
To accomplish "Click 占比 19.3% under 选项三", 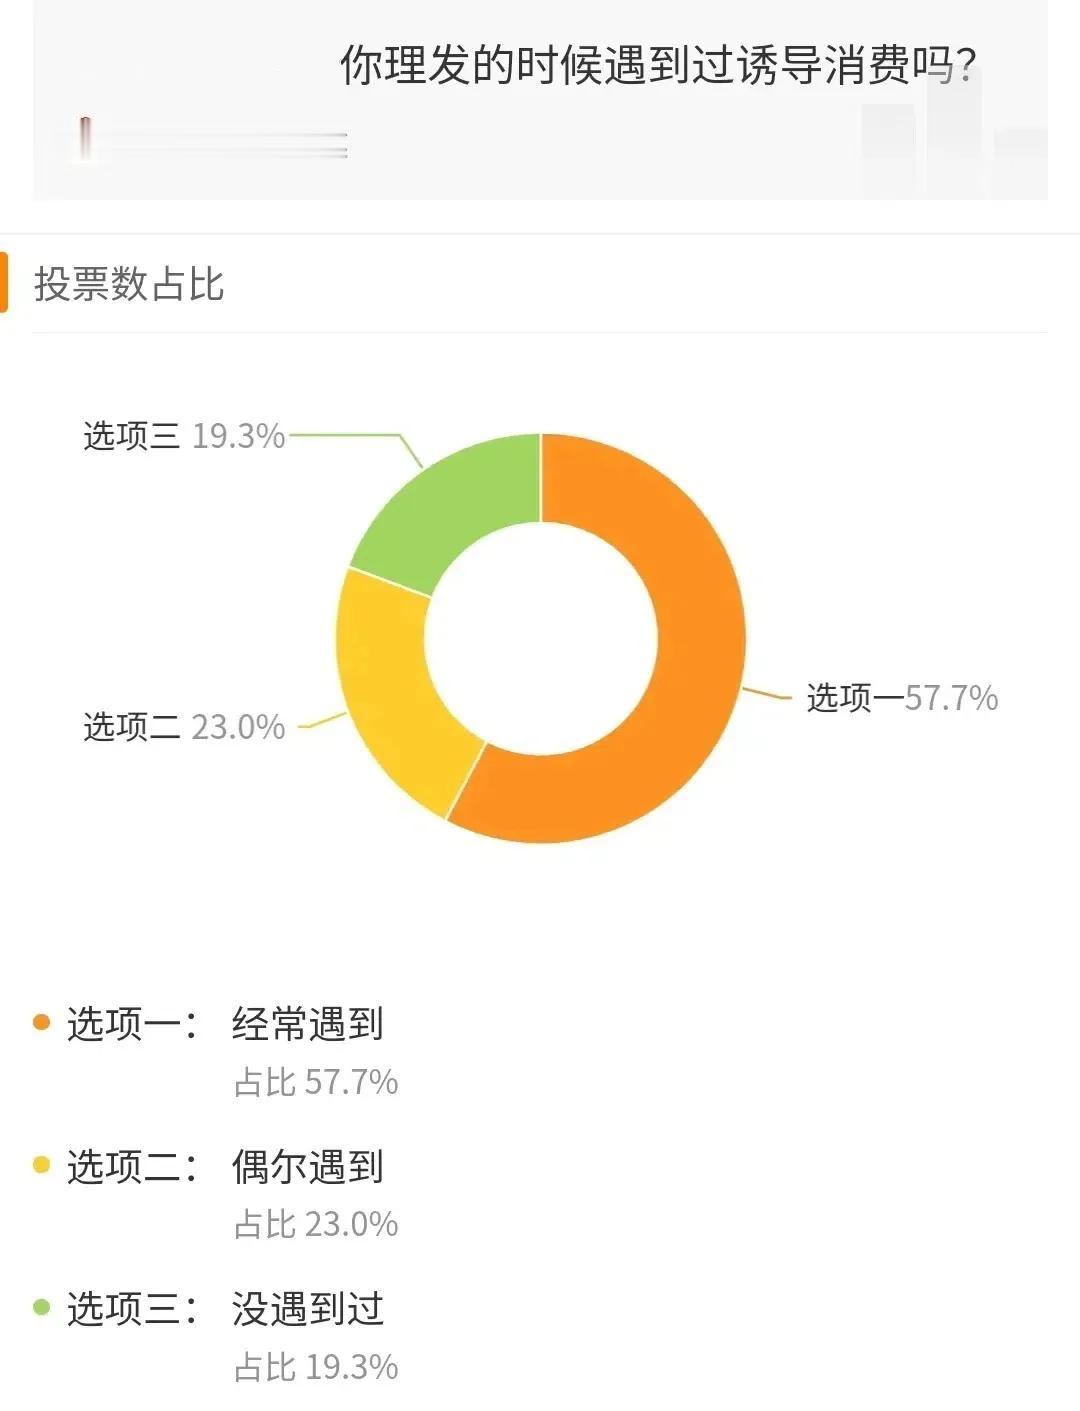I will pos(316,1367).
